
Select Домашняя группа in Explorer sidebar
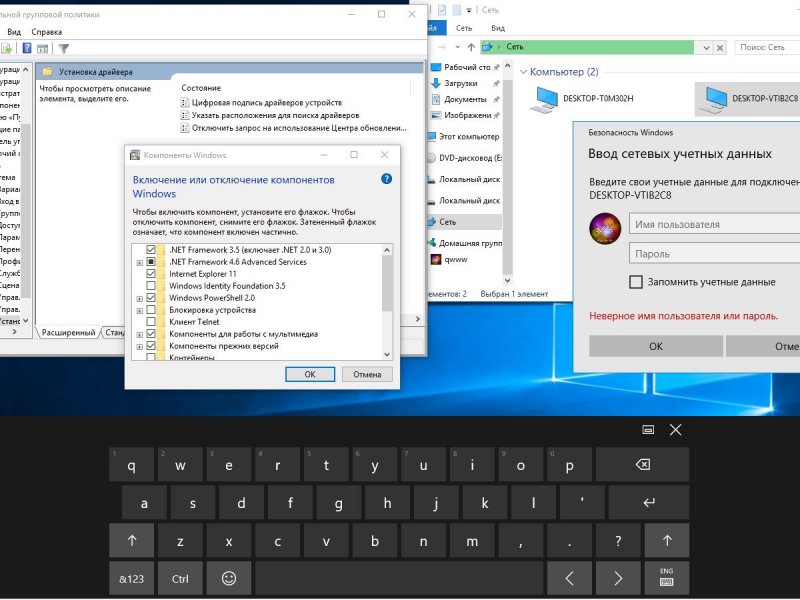click(x=464, y=243)
